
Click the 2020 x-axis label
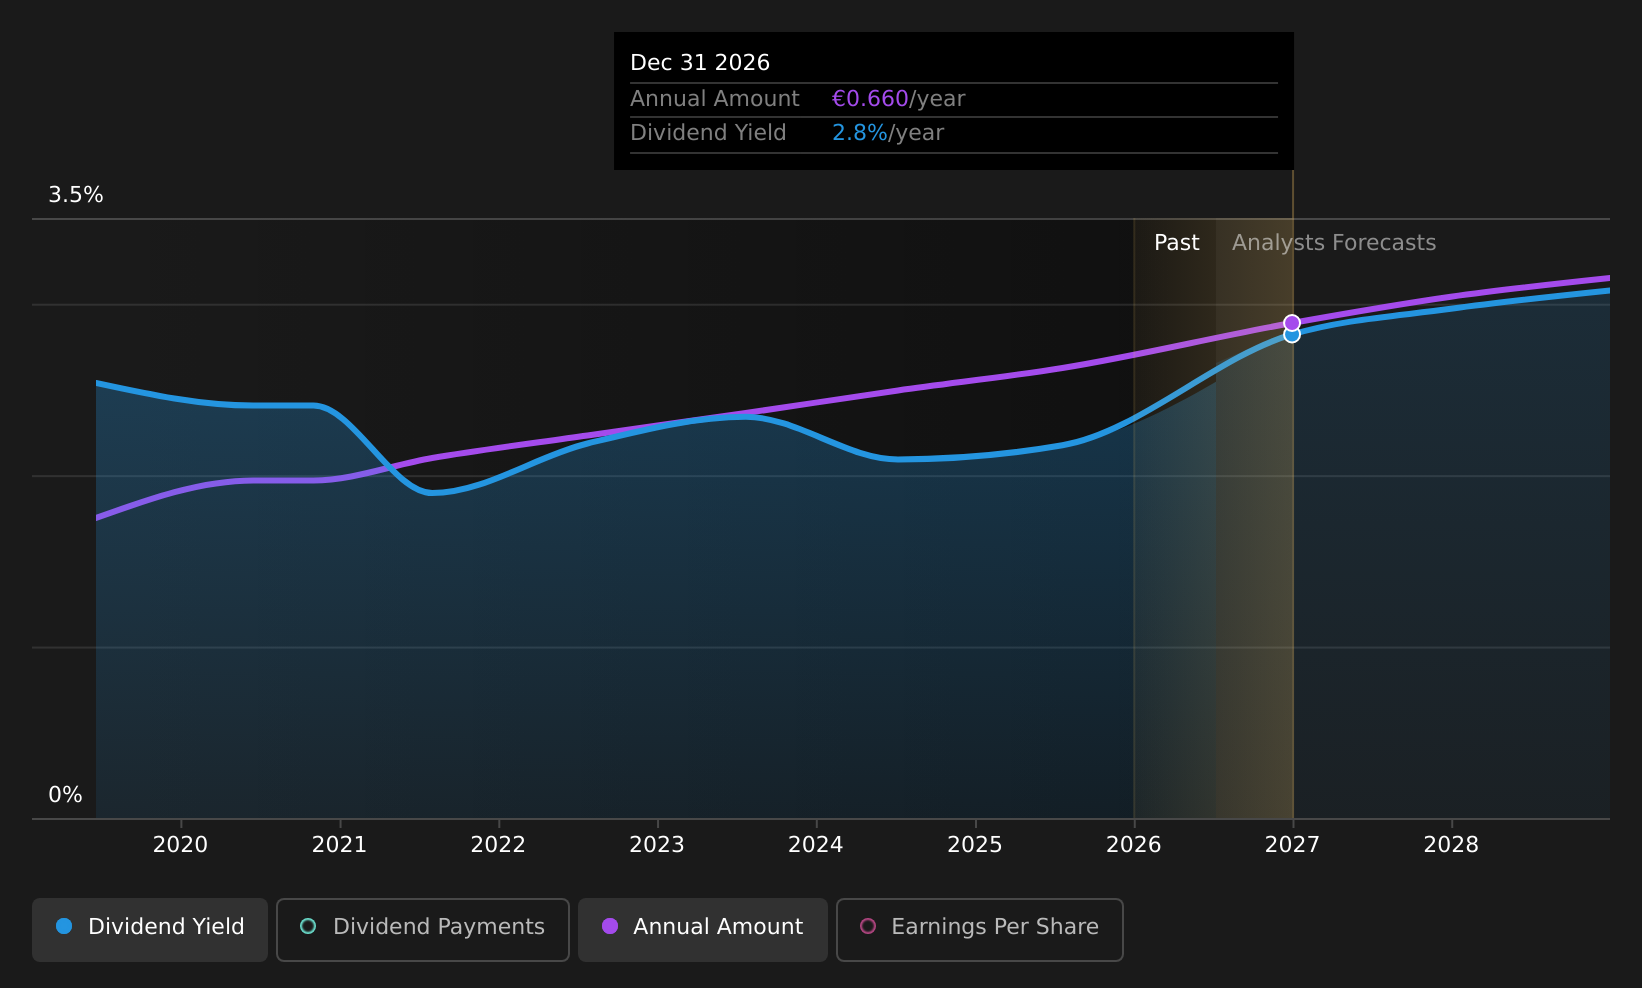(x=180, y=845)
